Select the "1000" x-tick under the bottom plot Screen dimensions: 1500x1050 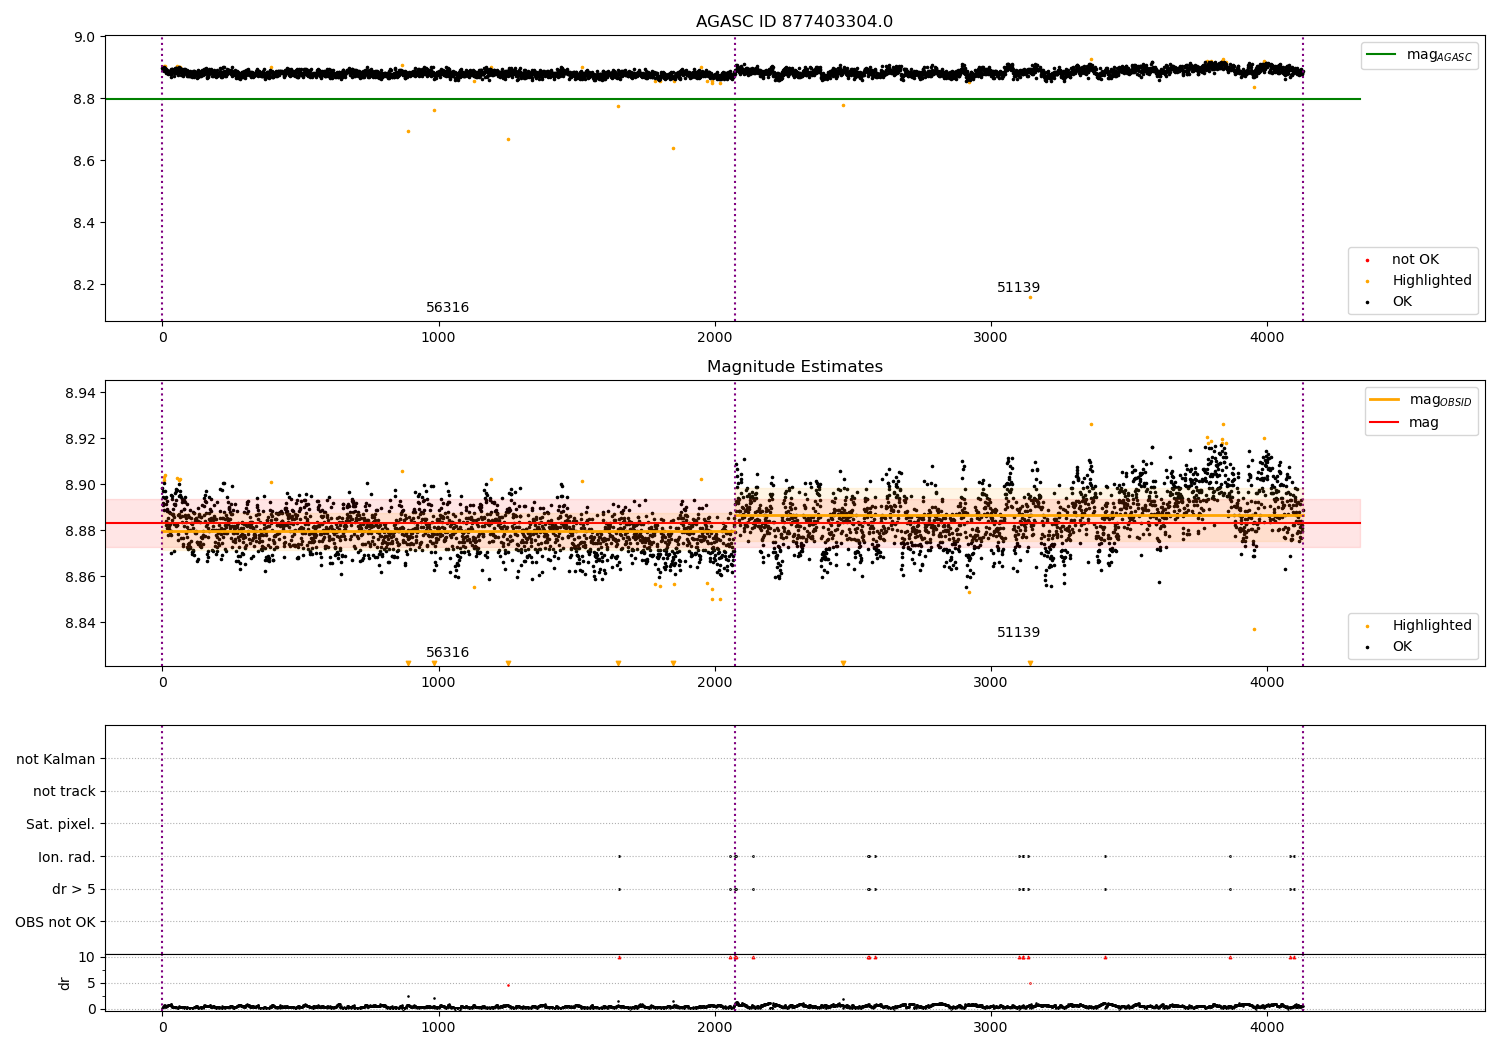[x=438, y=1028]
